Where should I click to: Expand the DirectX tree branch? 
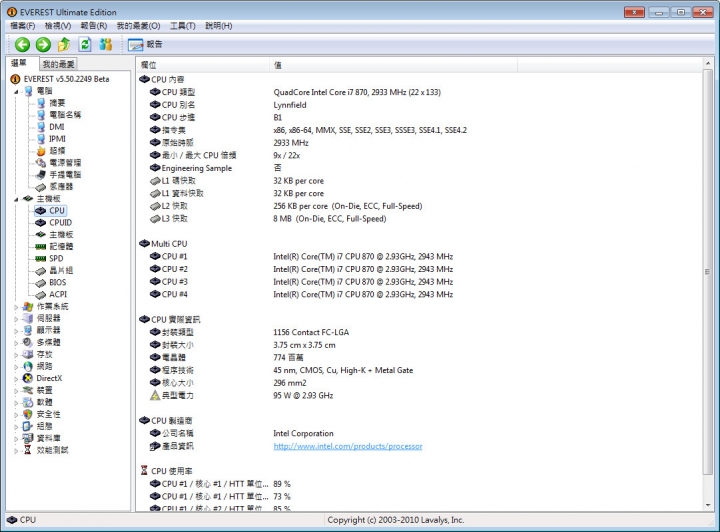[16, 379]
